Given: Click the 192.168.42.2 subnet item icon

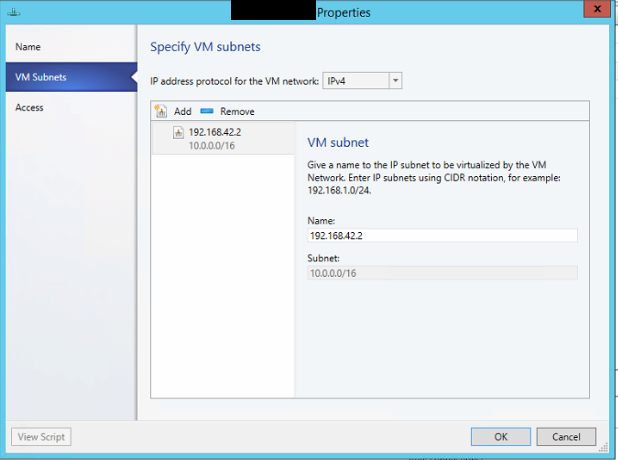Looking at the screenshot, I should pos(178,132).
